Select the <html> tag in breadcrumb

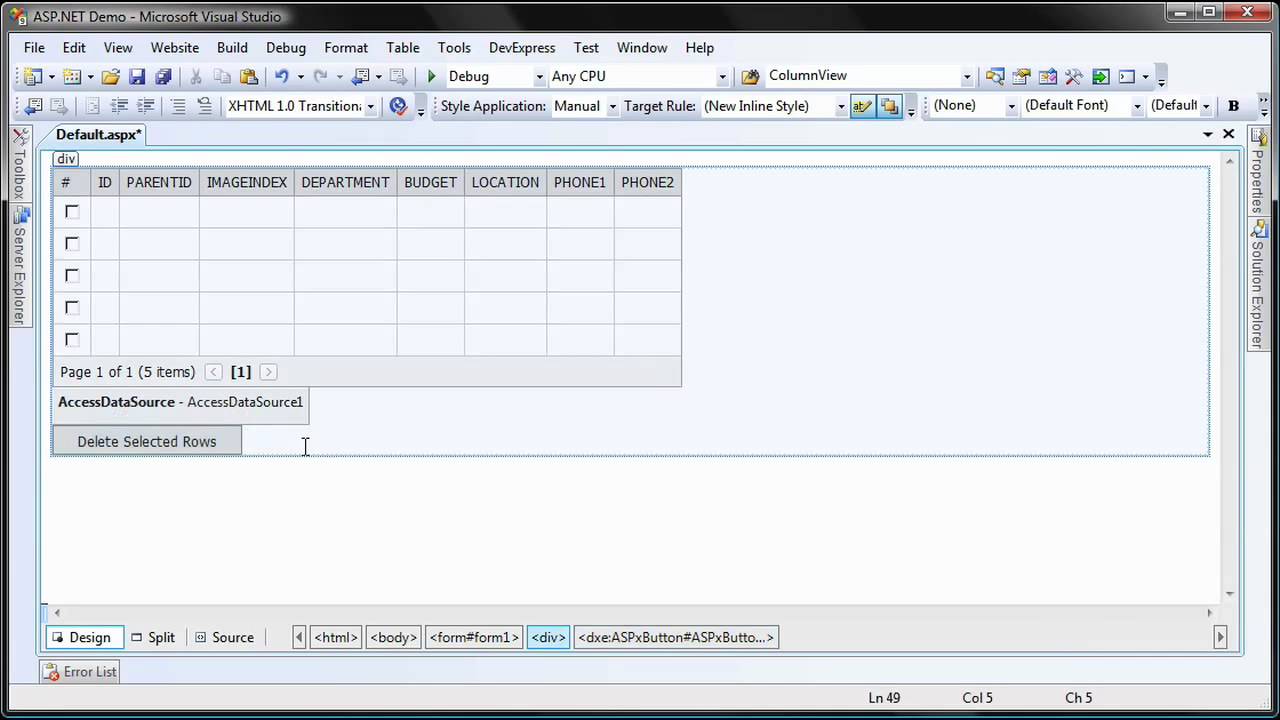(336, 637)
